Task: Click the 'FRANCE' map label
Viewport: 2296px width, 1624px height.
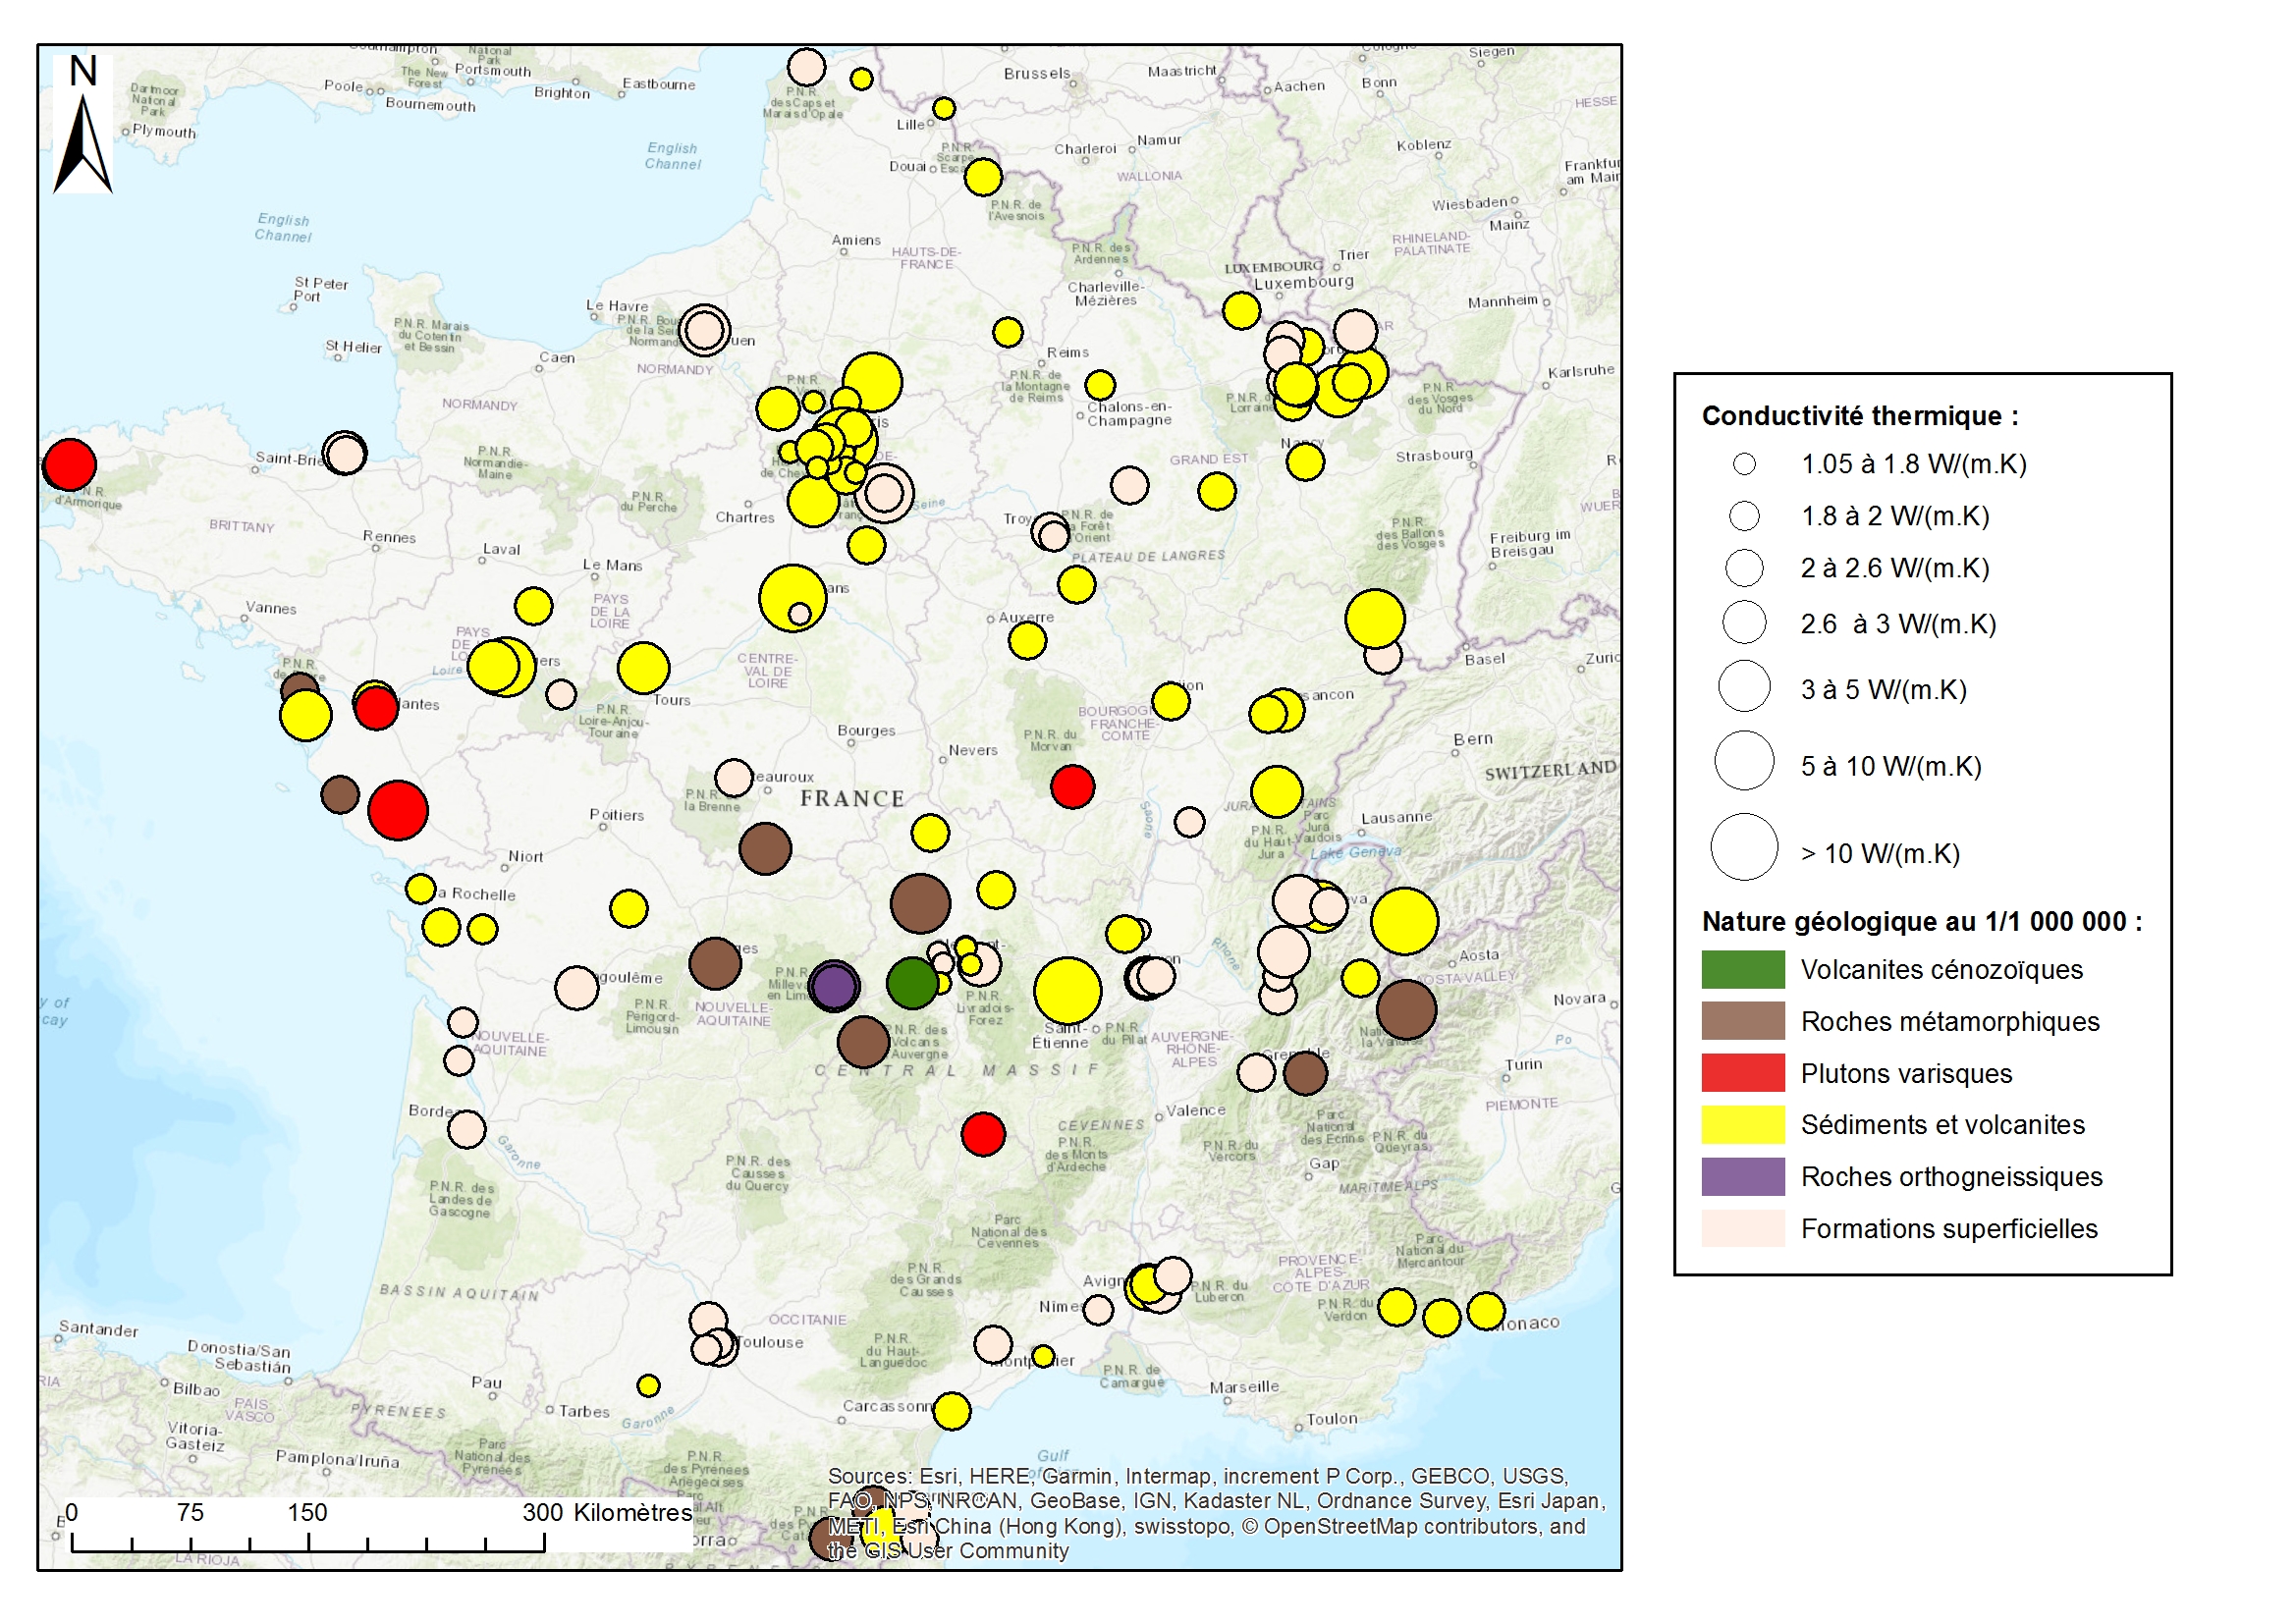Action: [852, 799]
